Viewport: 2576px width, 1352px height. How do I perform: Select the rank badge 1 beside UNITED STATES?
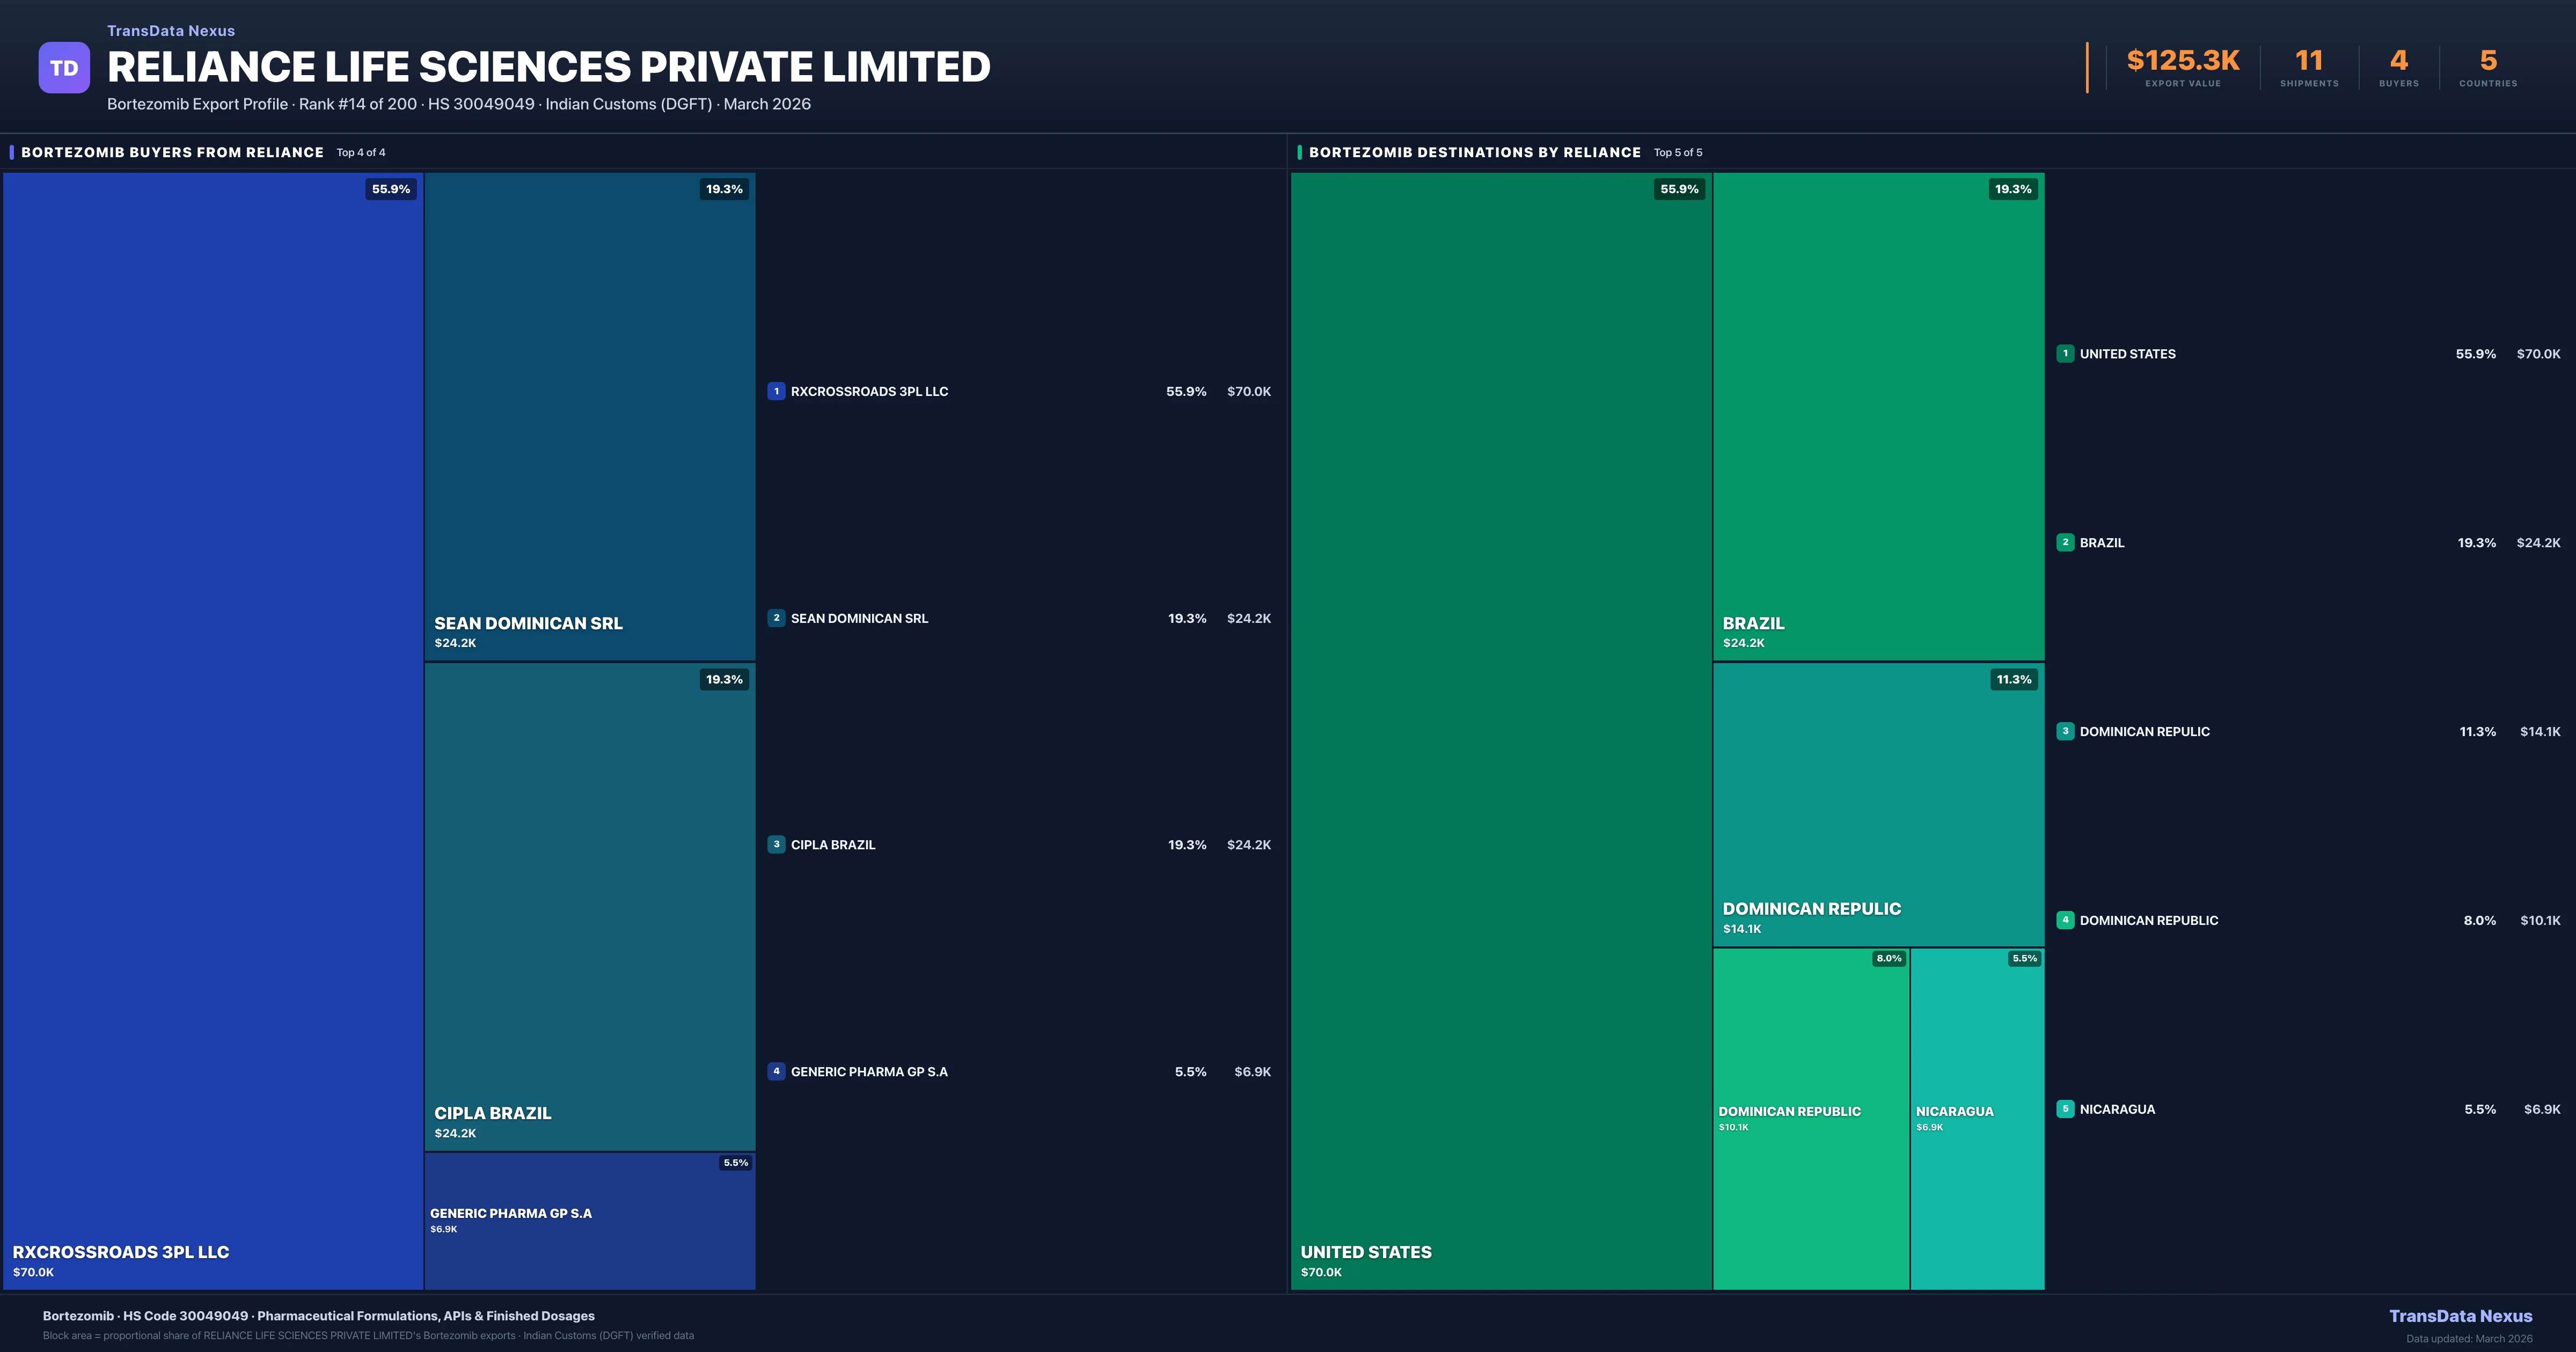click(2066, 353)
